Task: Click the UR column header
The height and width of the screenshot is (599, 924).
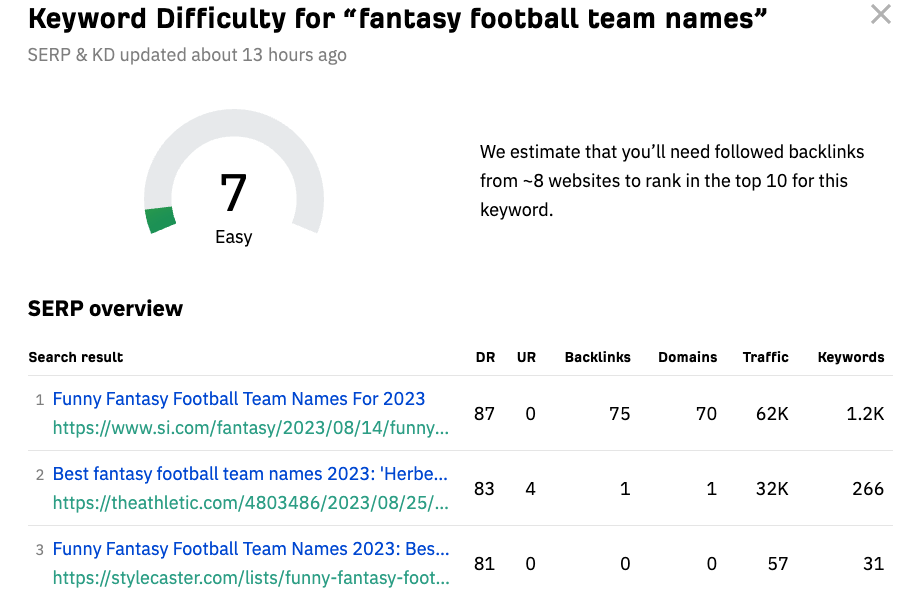Action: tap(526, 357)
